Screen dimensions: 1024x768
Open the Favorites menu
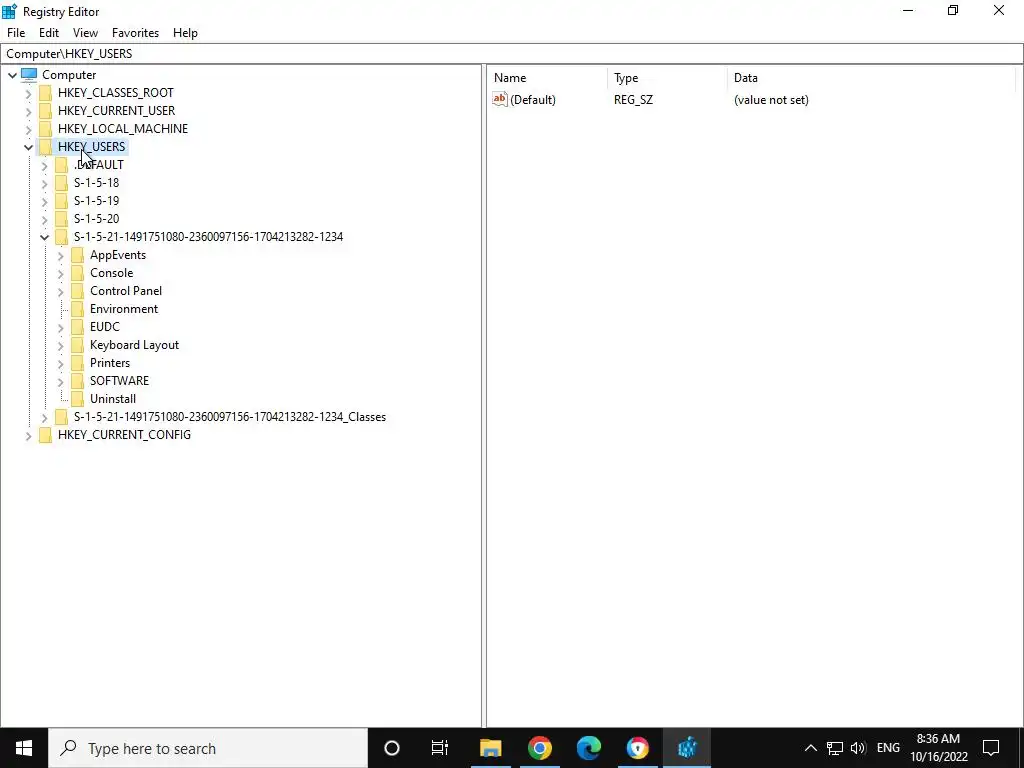[x=135, y=33]
